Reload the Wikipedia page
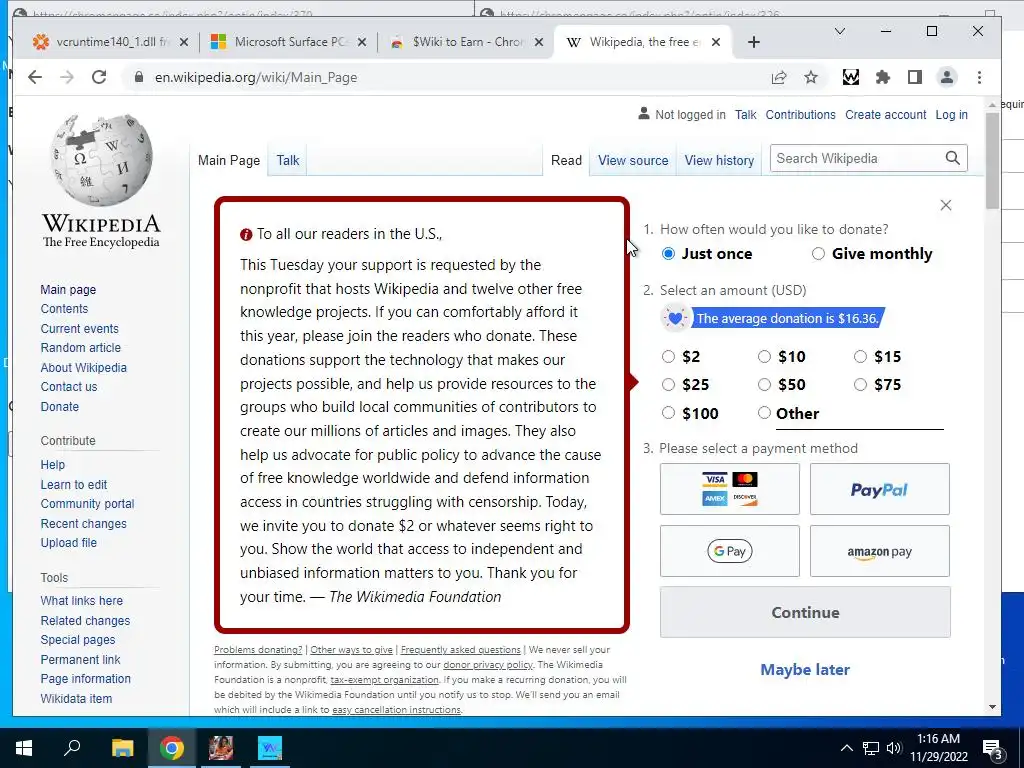The width and height of the screenshot is (1024, 768). pos(99,77)
